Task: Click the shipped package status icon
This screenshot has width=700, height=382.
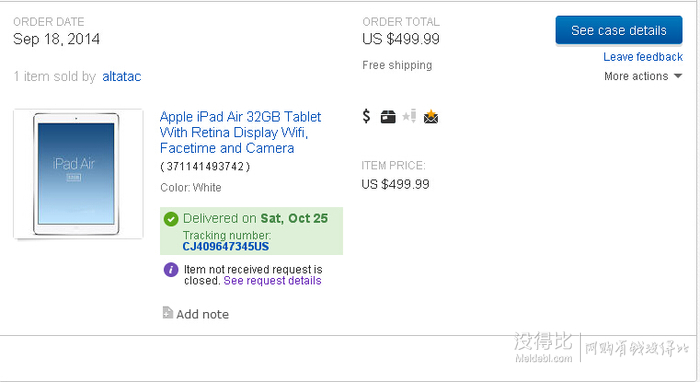Action: click(x=388, y=117)
